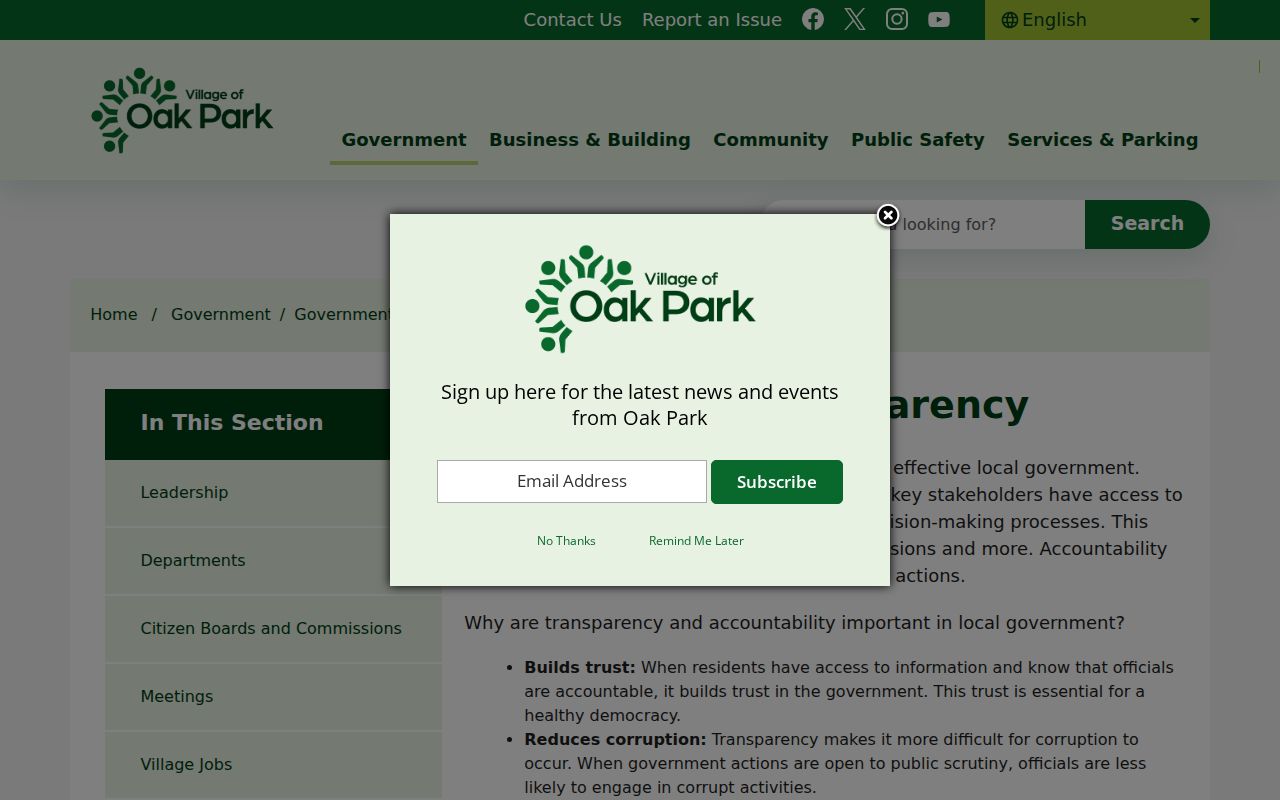Click the 'In This Section' heading
Screen dimensions: 1280x800
(x=232, y=423)
